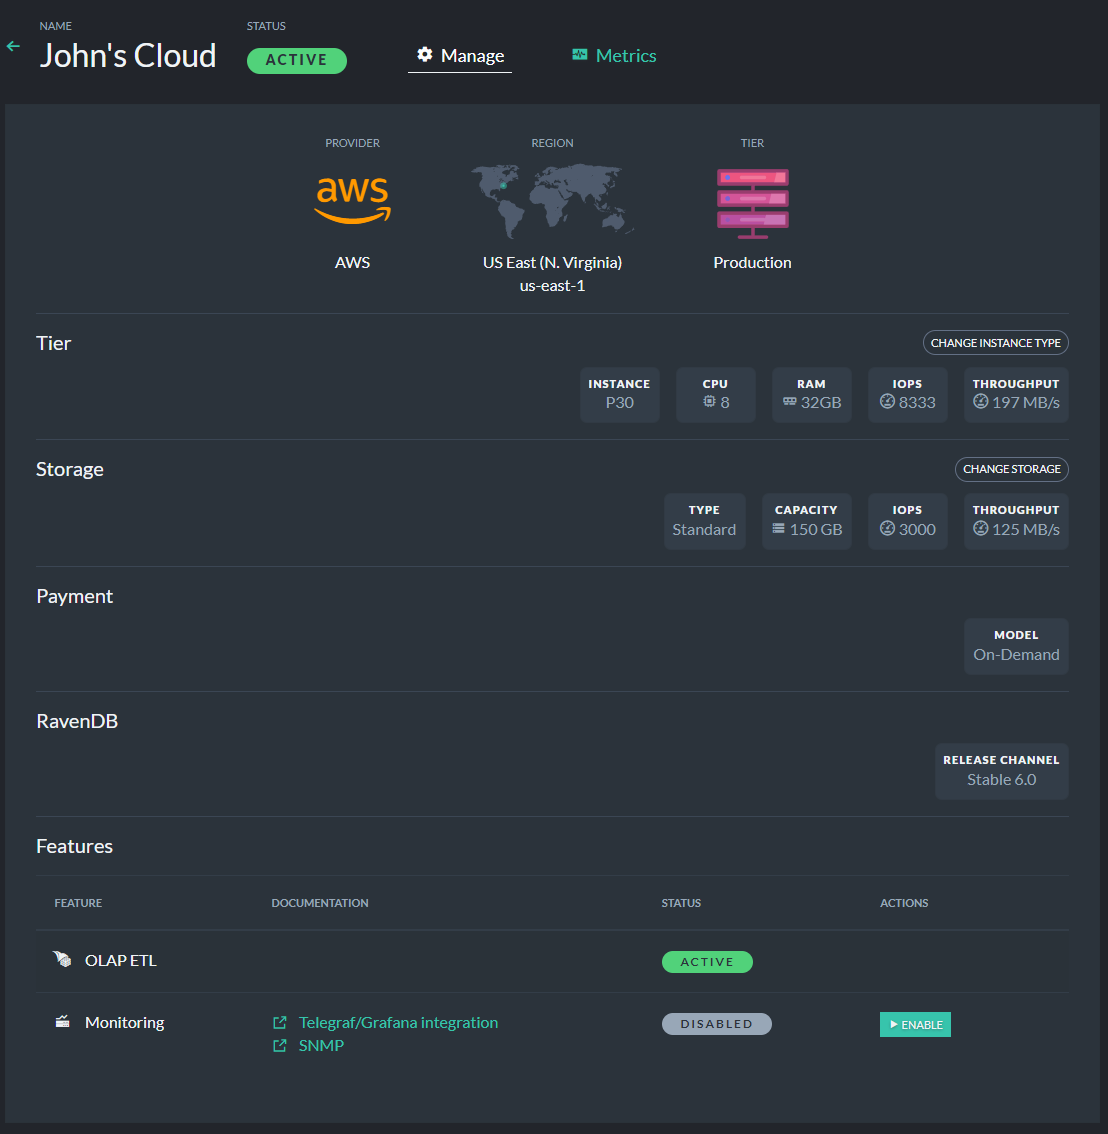Click the Tier throughput gauge icon

pyautogui.click(x=981, y=401)
